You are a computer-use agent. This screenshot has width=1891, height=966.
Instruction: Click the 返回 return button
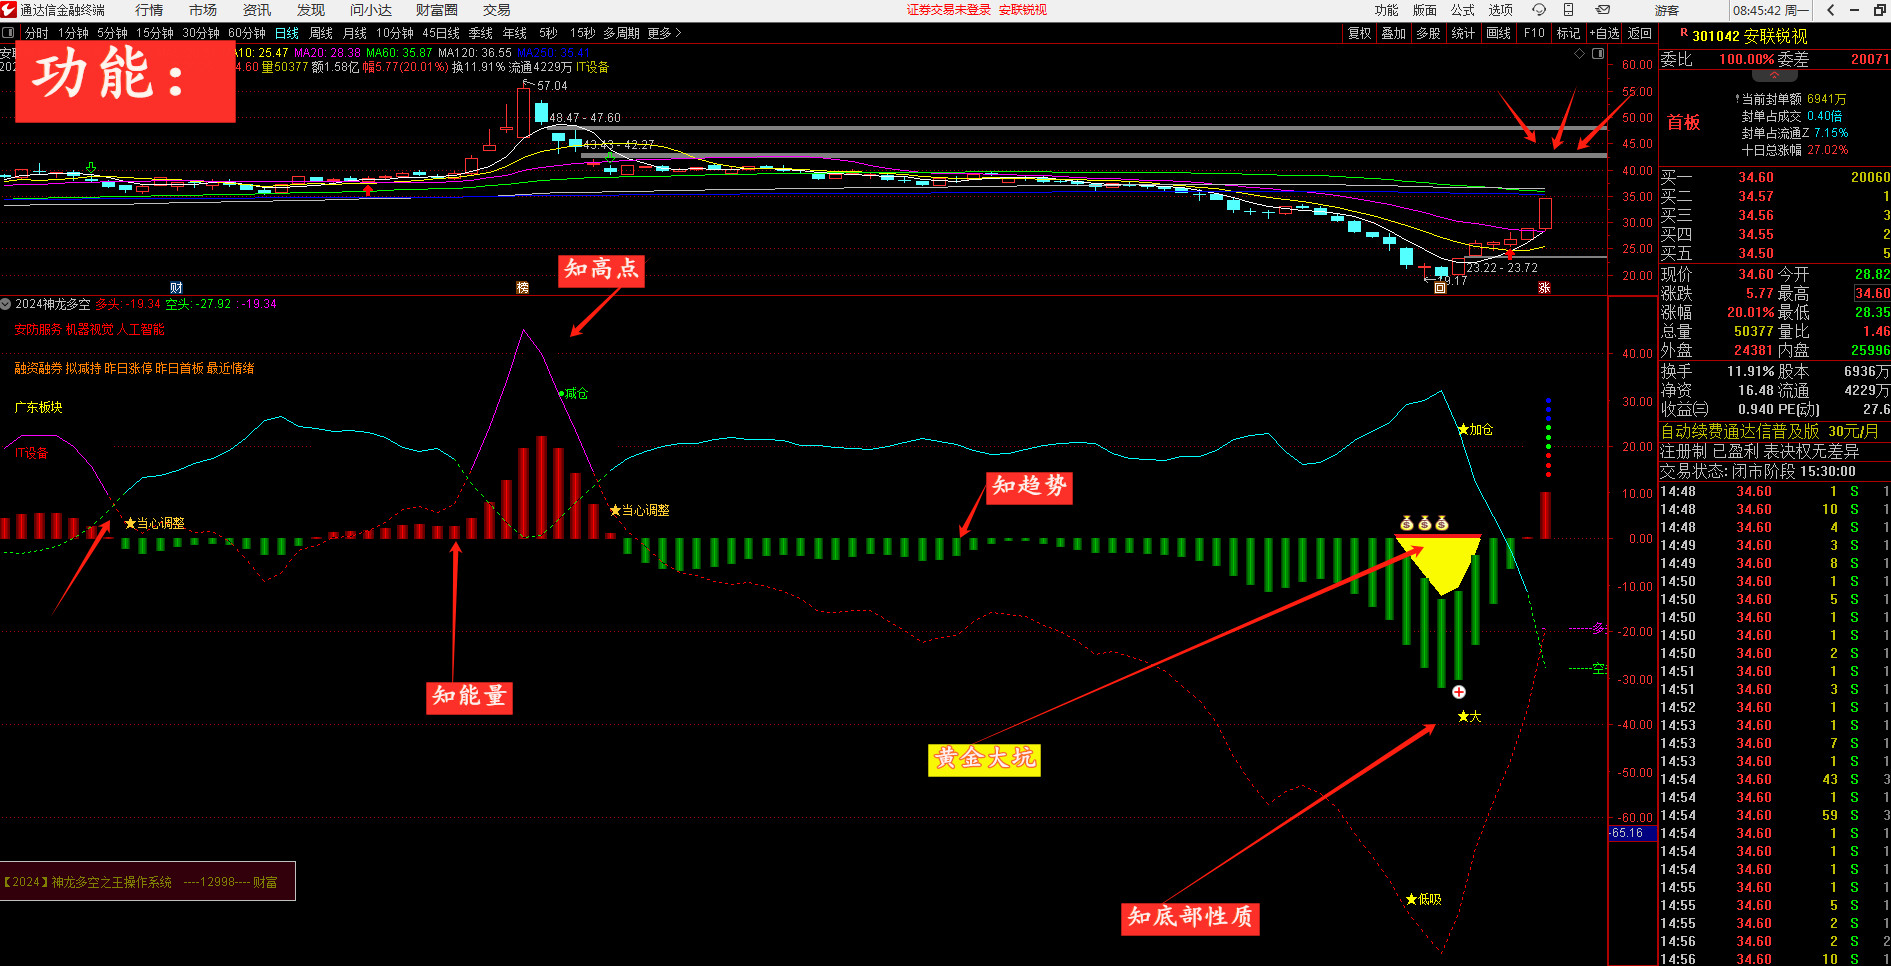(x=1640, y=33)
